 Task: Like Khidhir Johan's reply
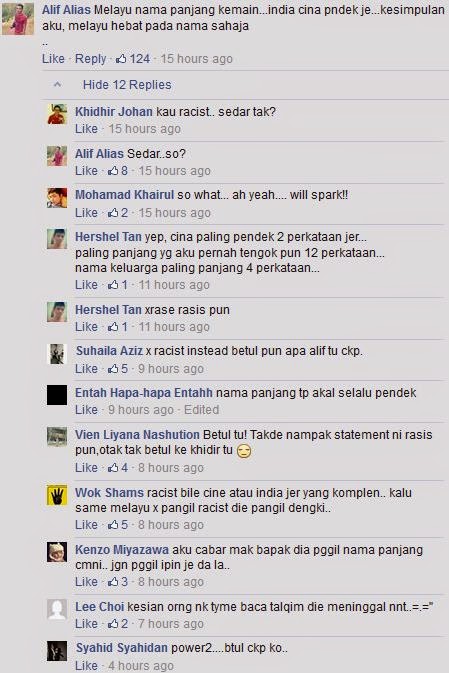coord(86,129)
